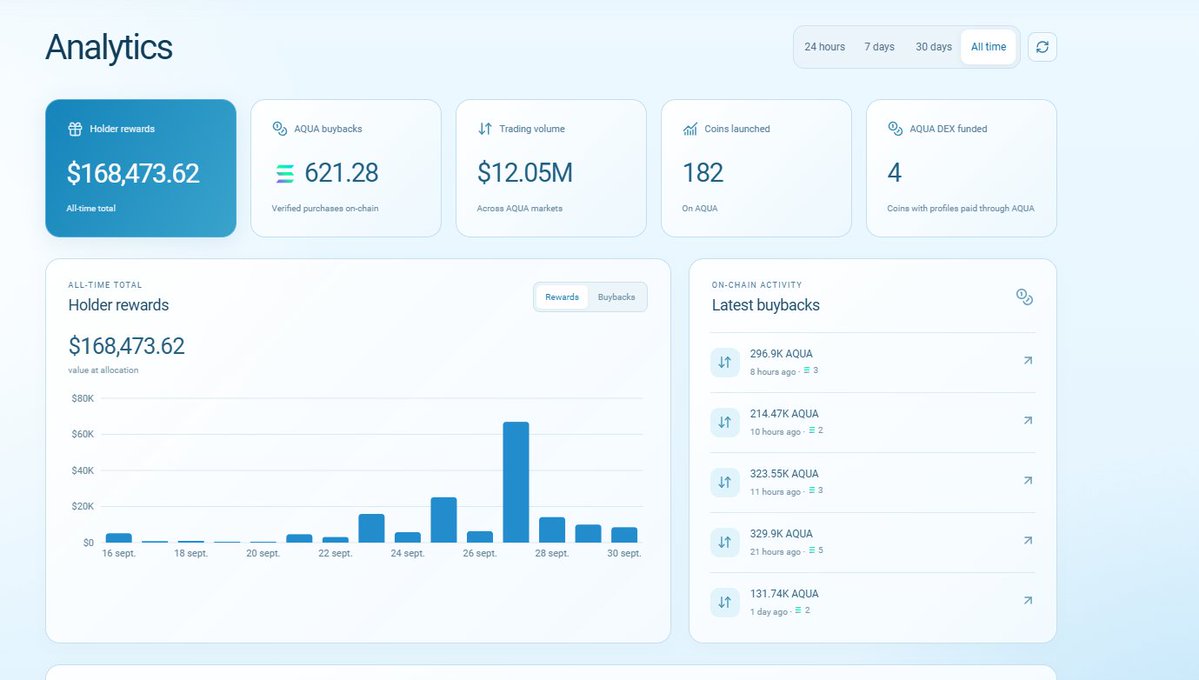Click swap icon for 214.47K AQUA buyback
Image resolution: width=1199 pixels, height=680 pixels.
[725, 422]
